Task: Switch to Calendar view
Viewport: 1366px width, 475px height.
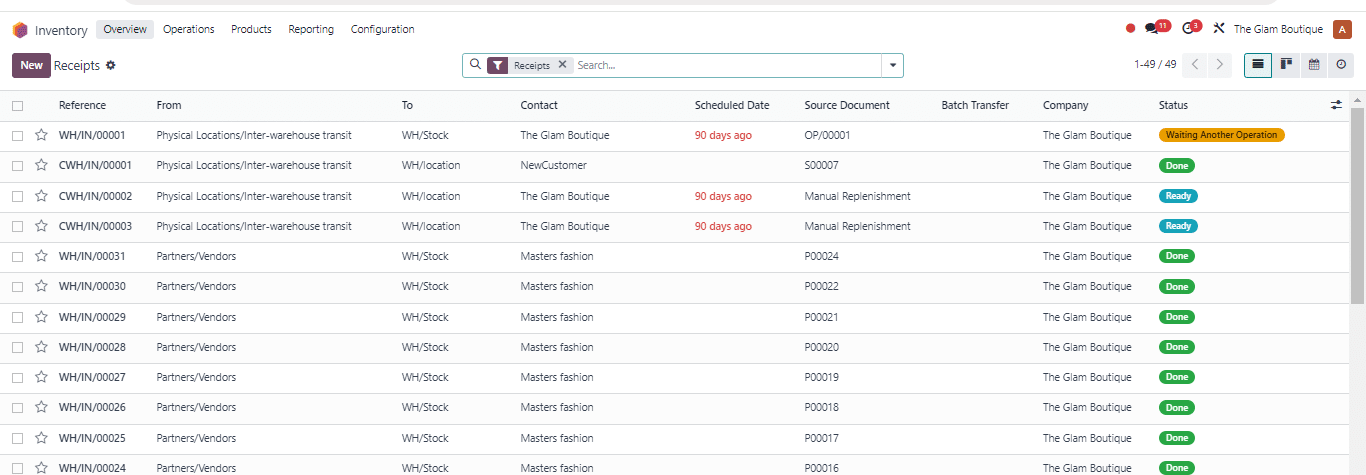Action: (x=1314, y=65)
